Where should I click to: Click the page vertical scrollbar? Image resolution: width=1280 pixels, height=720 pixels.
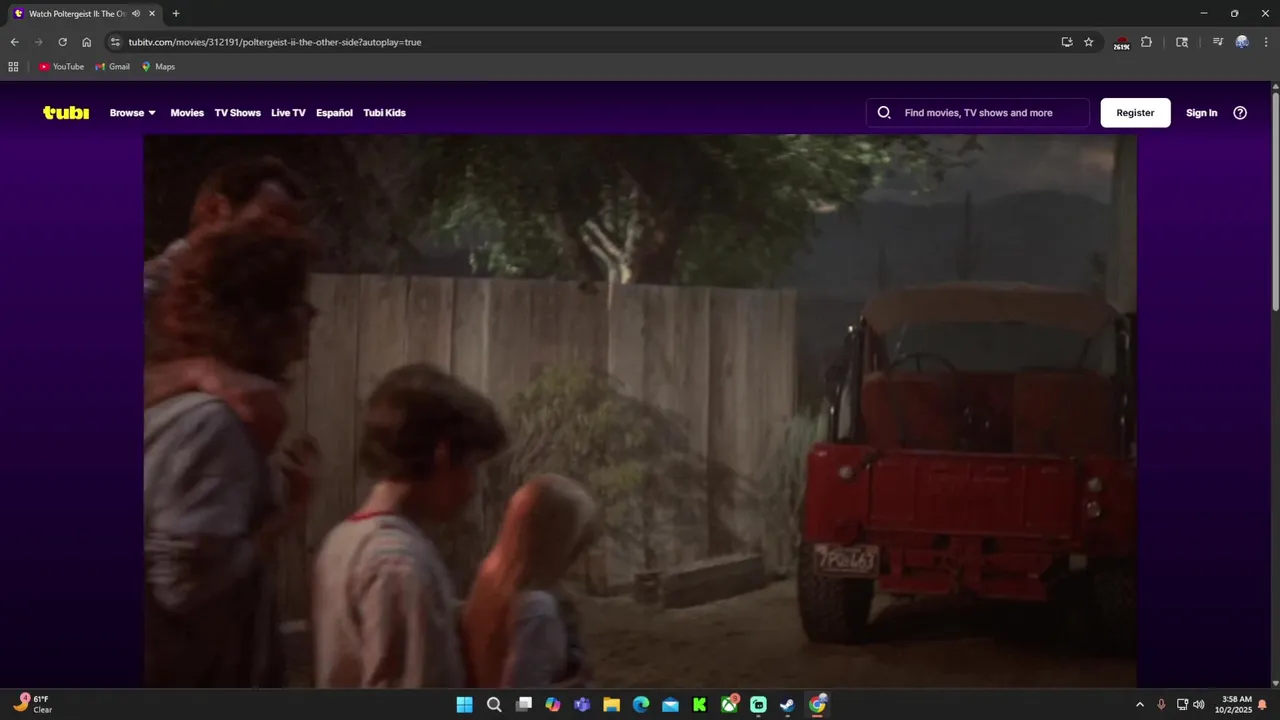tap(1275, 200)
